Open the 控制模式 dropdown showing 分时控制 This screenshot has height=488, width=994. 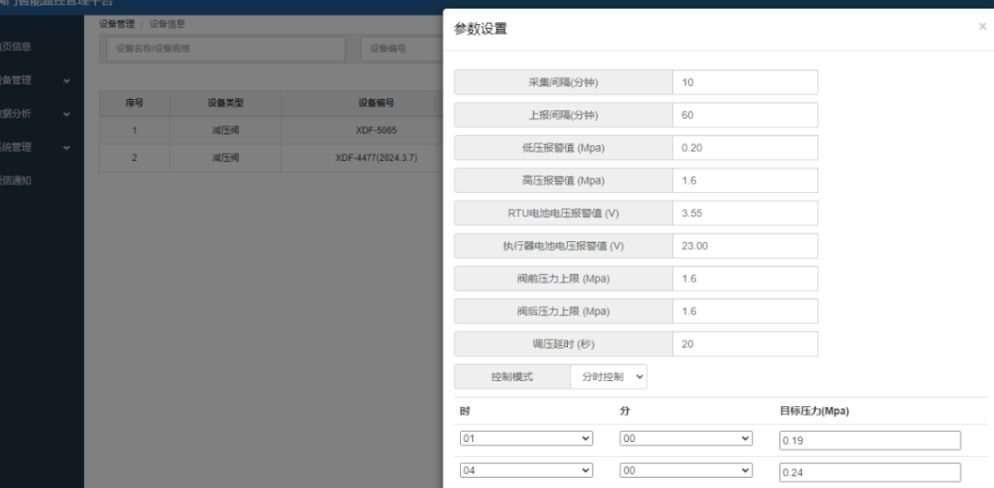click(609, 377)
